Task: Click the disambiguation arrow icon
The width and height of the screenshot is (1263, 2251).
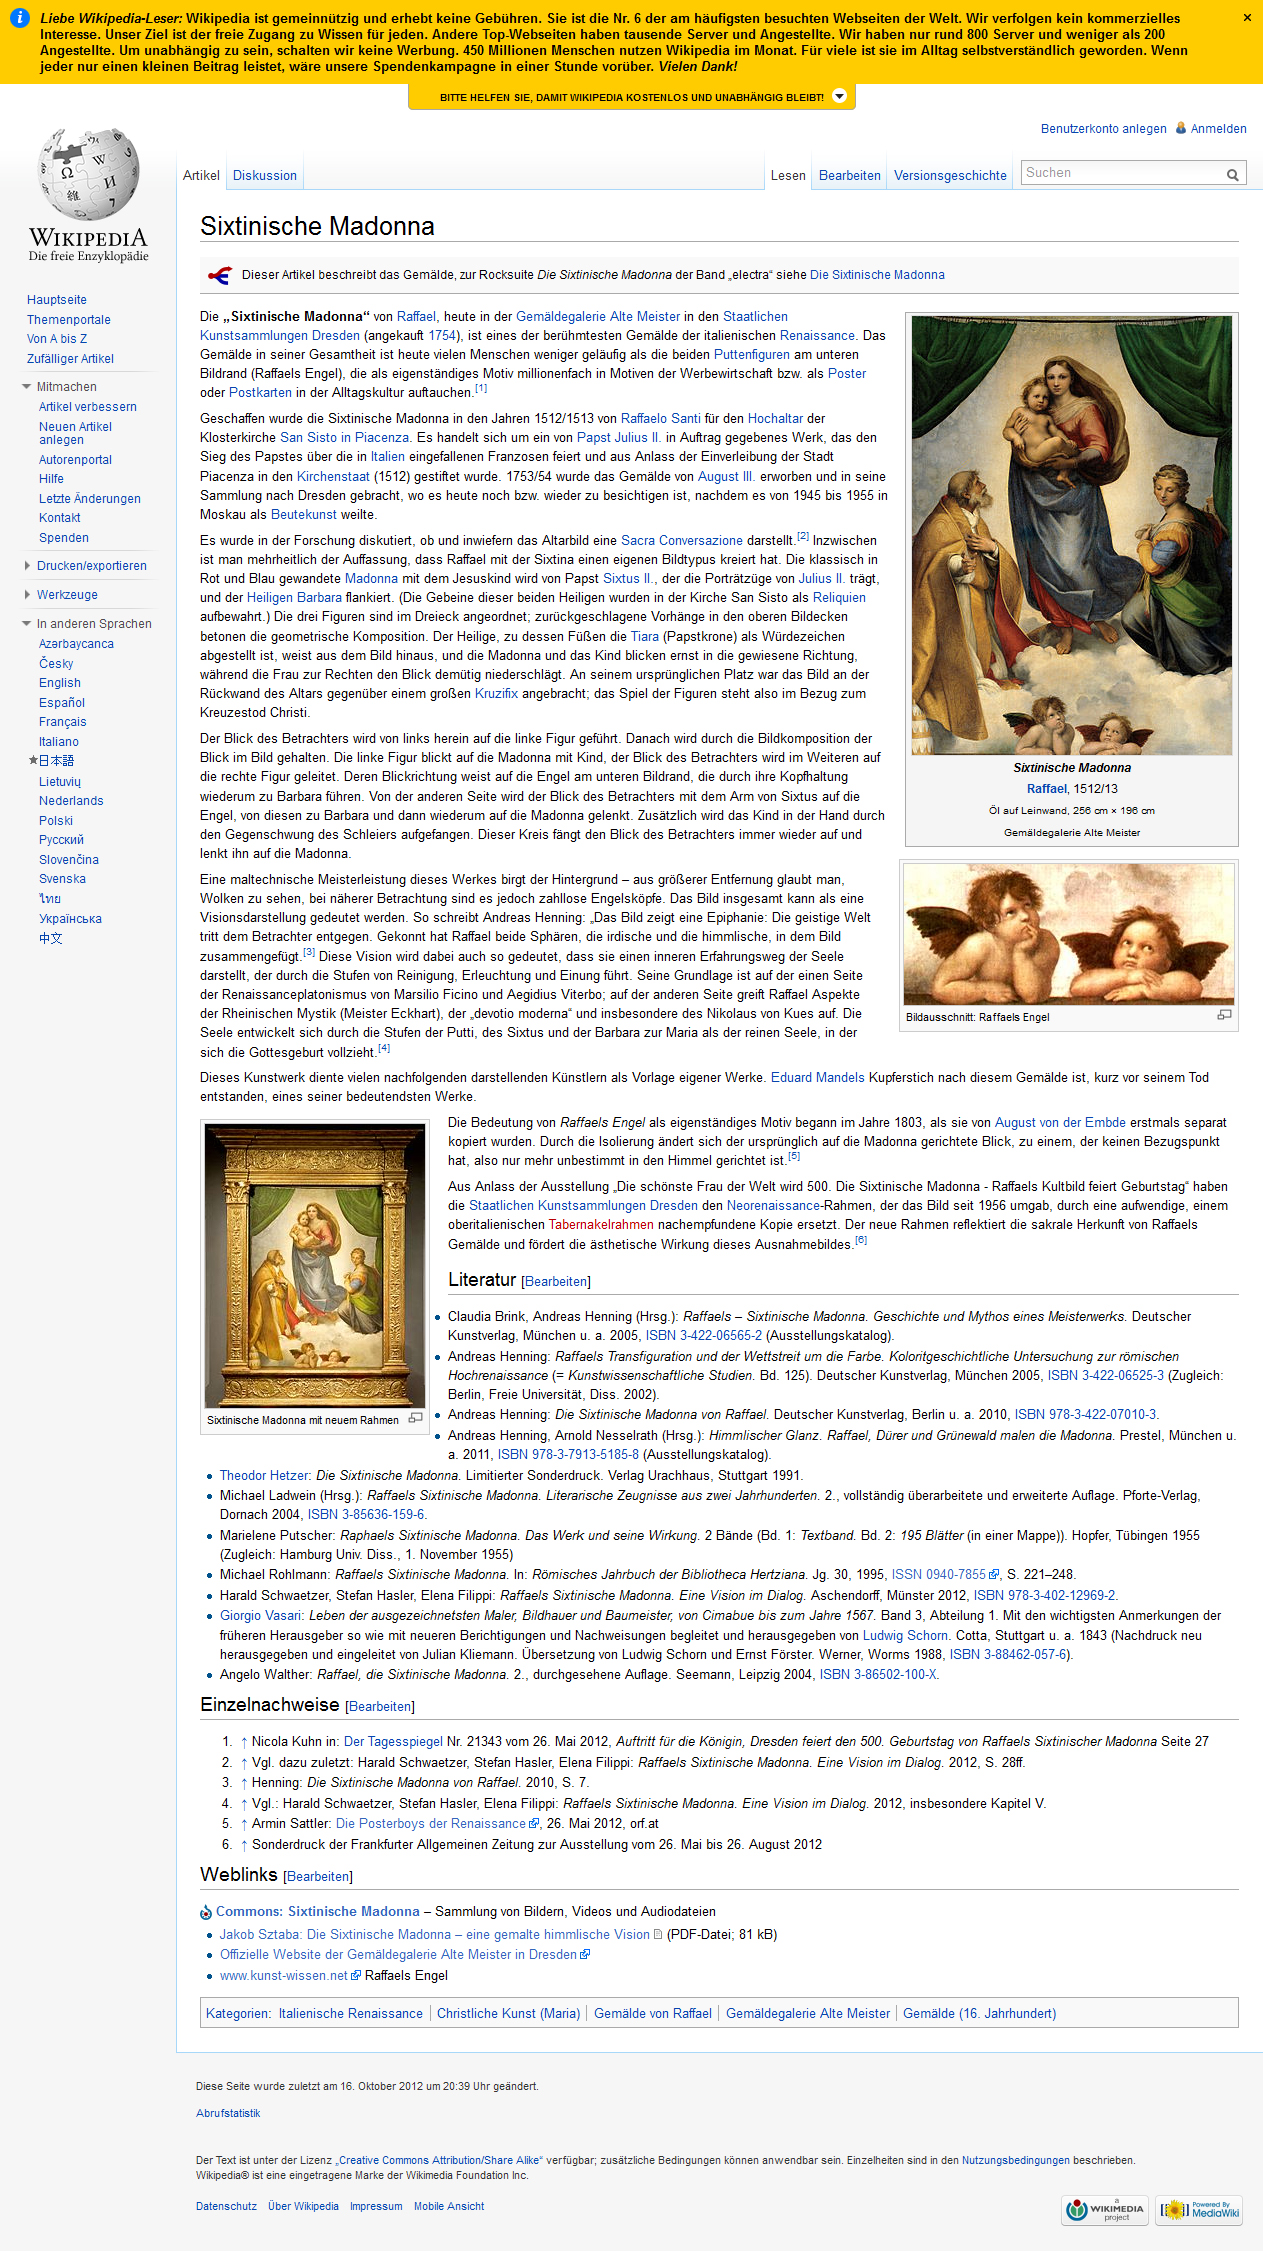Action: (x=220, y=275)
